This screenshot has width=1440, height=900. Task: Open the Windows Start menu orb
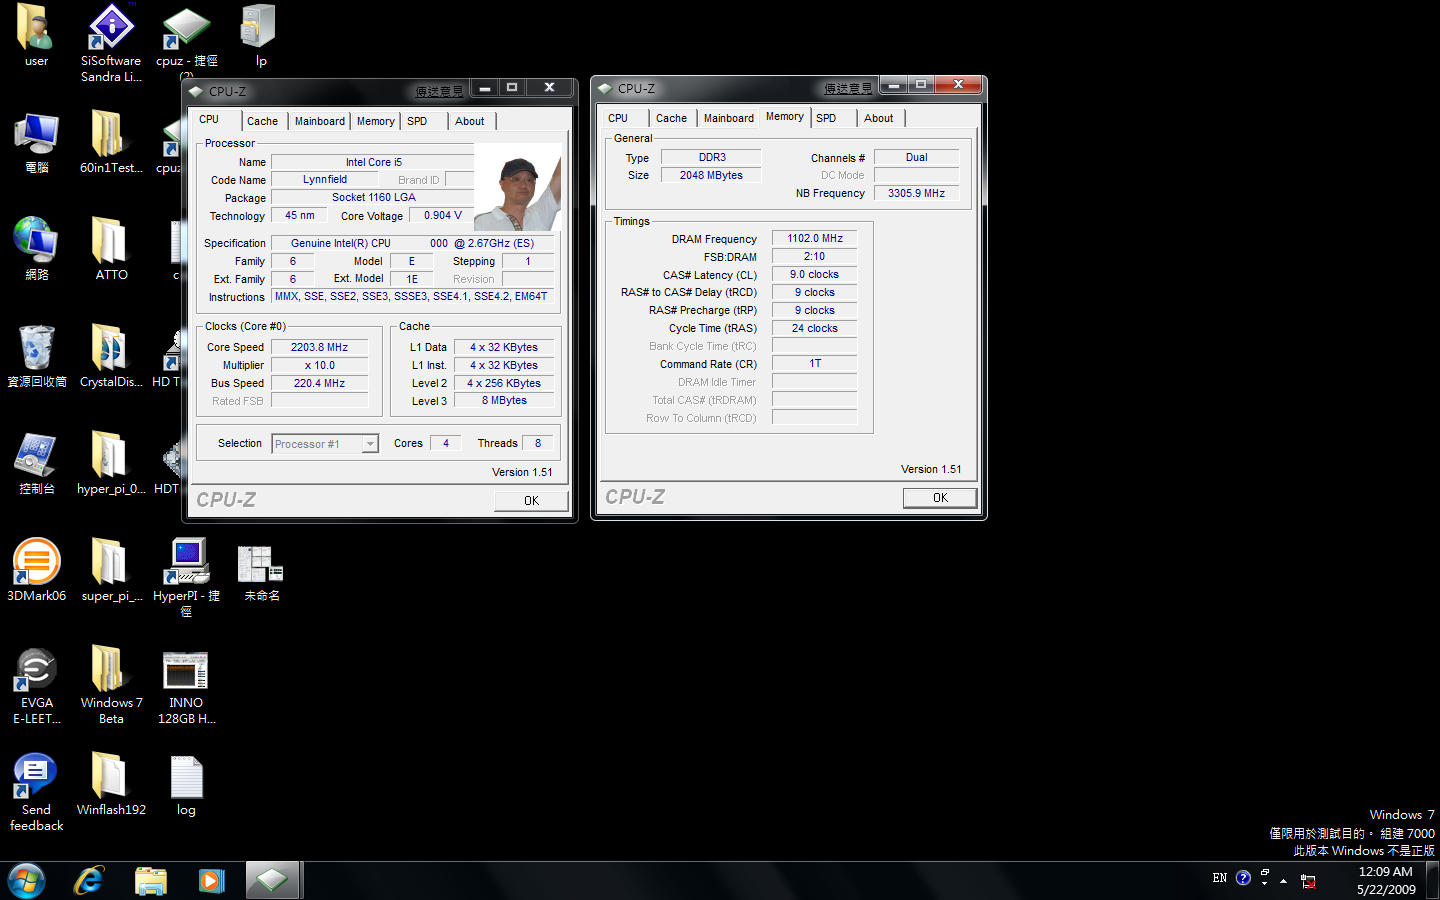pyautogui.click(x=26, y=880)
